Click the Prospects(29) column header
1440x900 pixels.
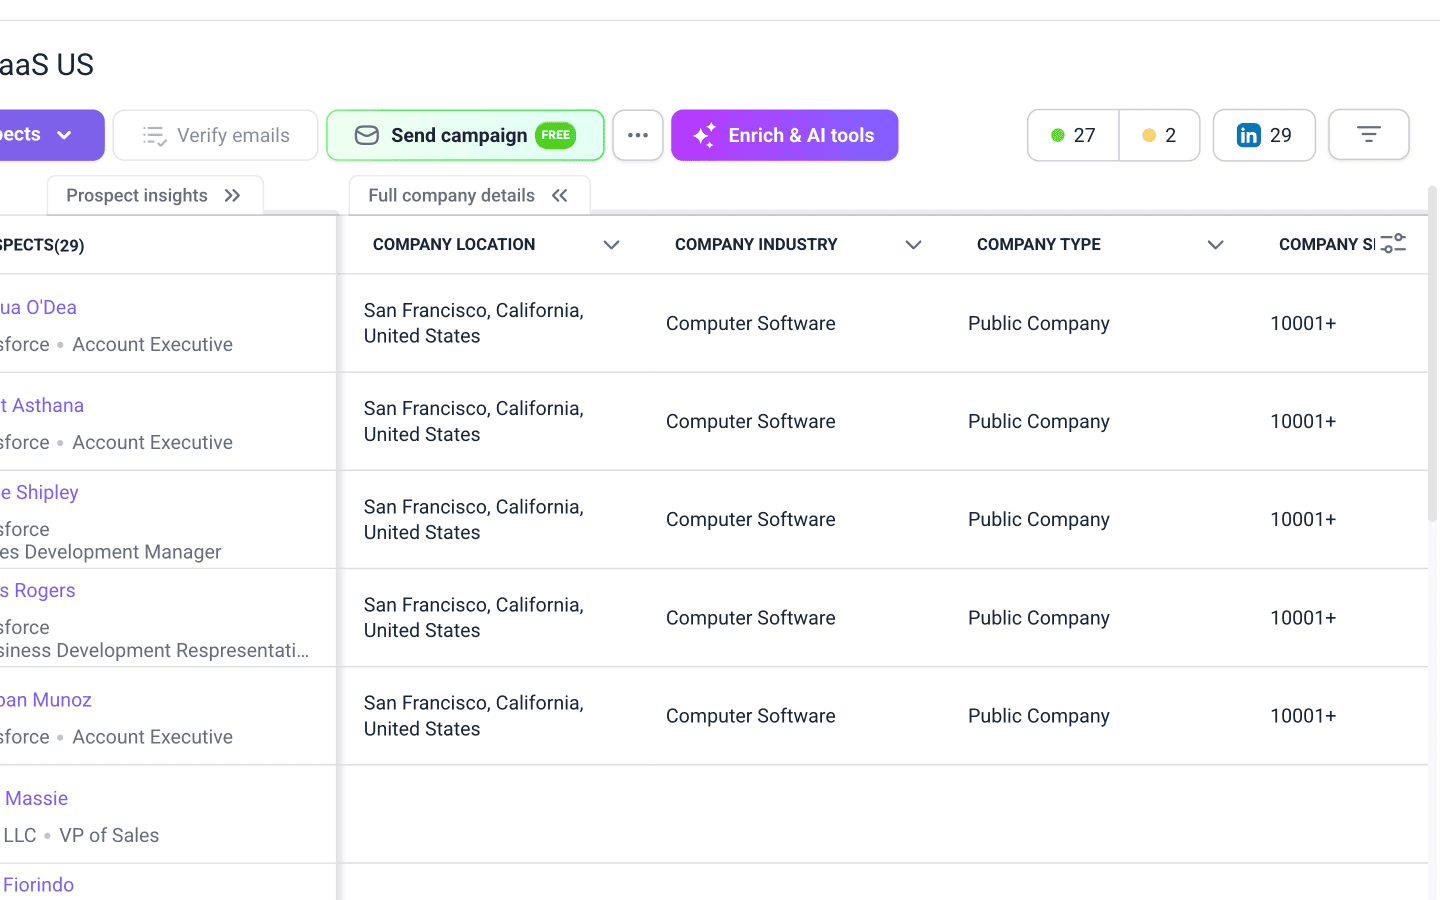click(x=42, y=245)
